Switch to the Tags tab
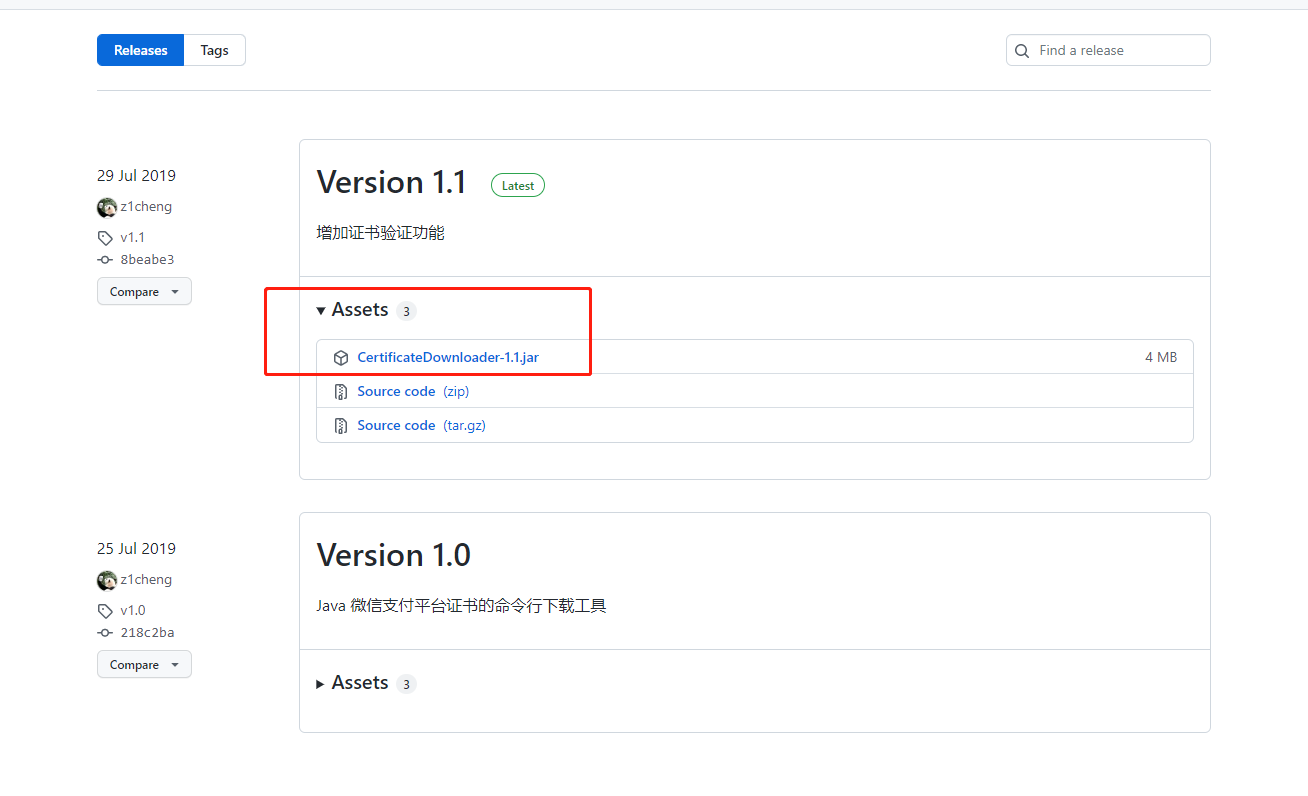The width and height of the screenshot is (1308, 796). [x=215, y=50]
